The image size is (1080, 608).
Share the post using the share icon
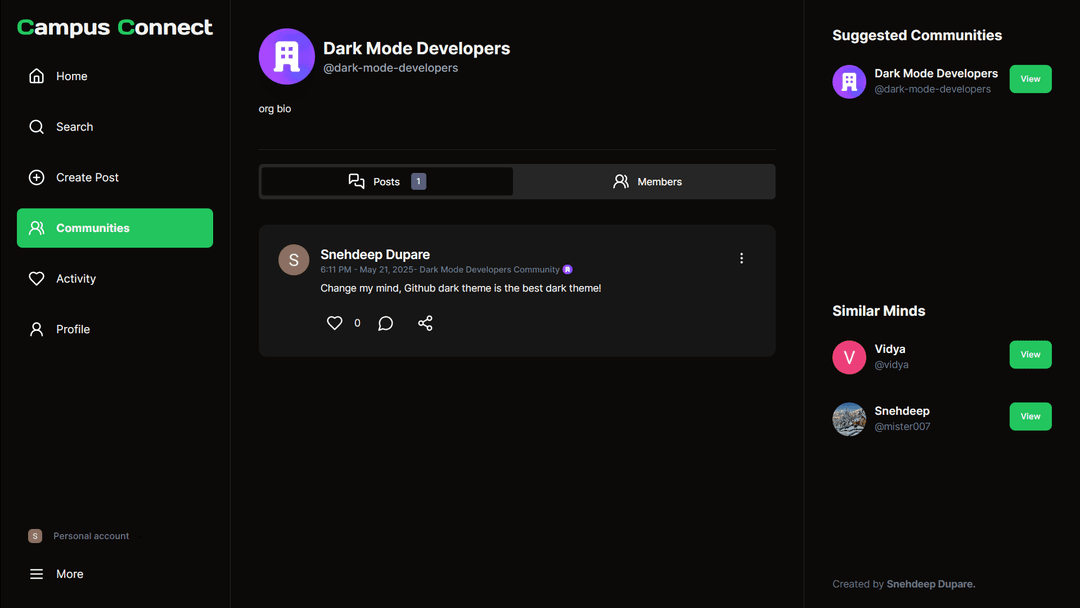point(425,323)
